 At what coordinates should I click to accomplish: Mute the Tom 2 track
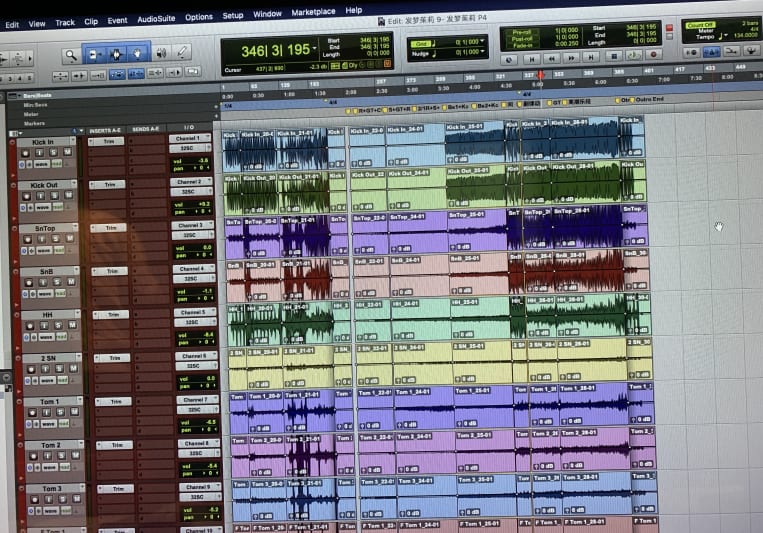tap(75, 455)
